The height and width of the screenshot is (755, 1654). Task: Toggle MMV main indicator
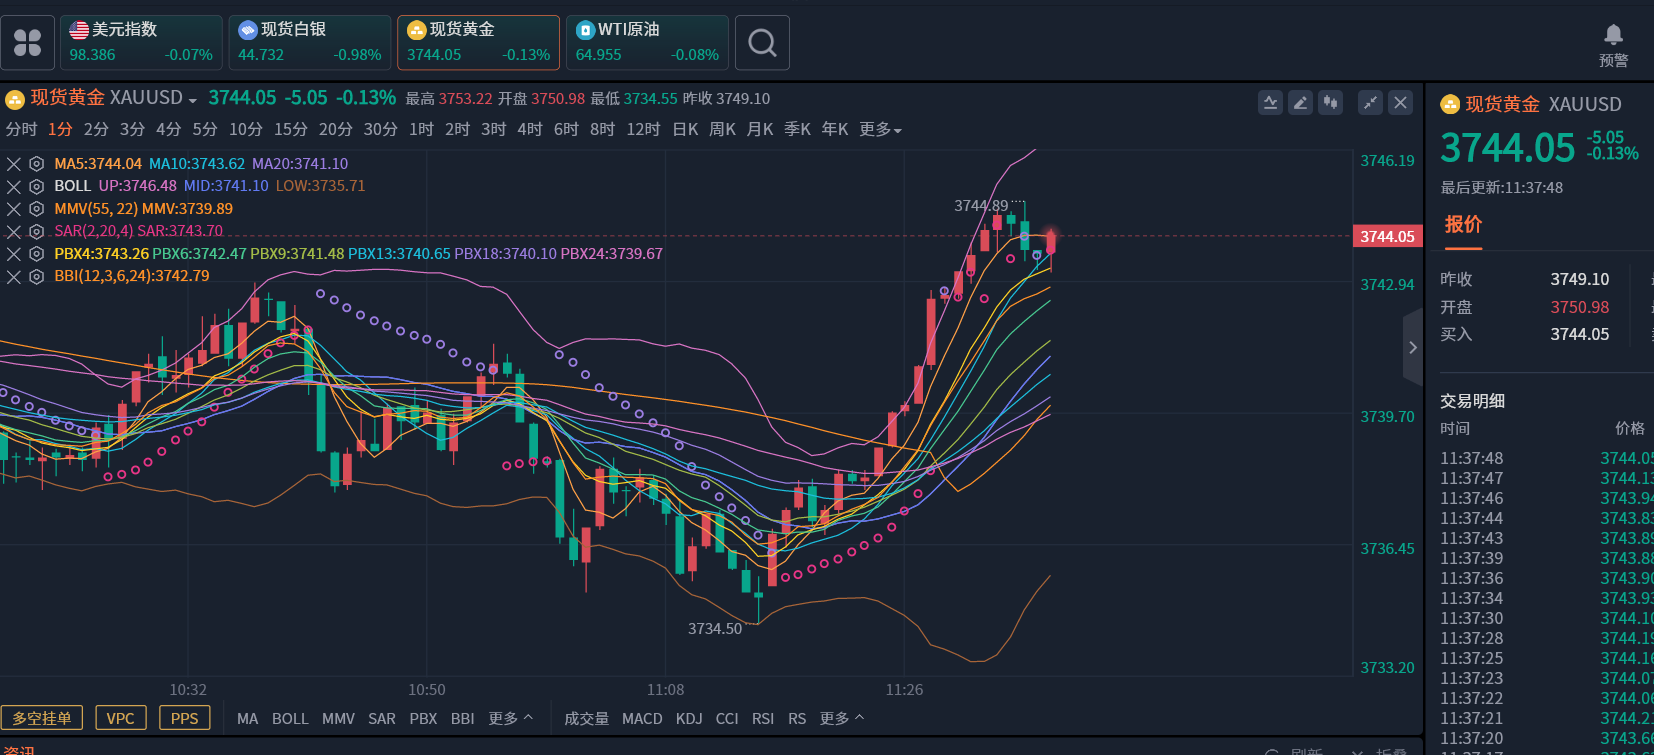point(338,719)
